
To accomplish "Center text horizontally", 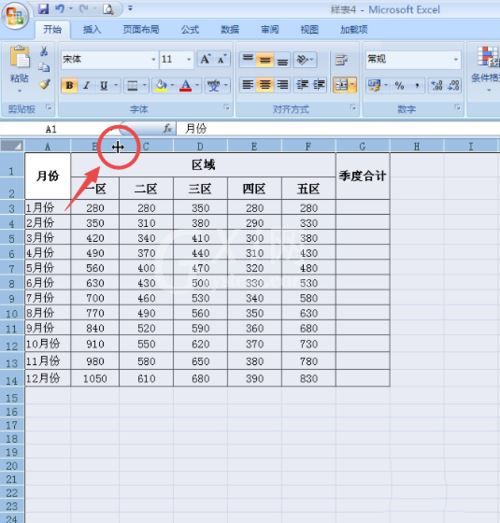I will pyautogui.click(x=265, y=85).
